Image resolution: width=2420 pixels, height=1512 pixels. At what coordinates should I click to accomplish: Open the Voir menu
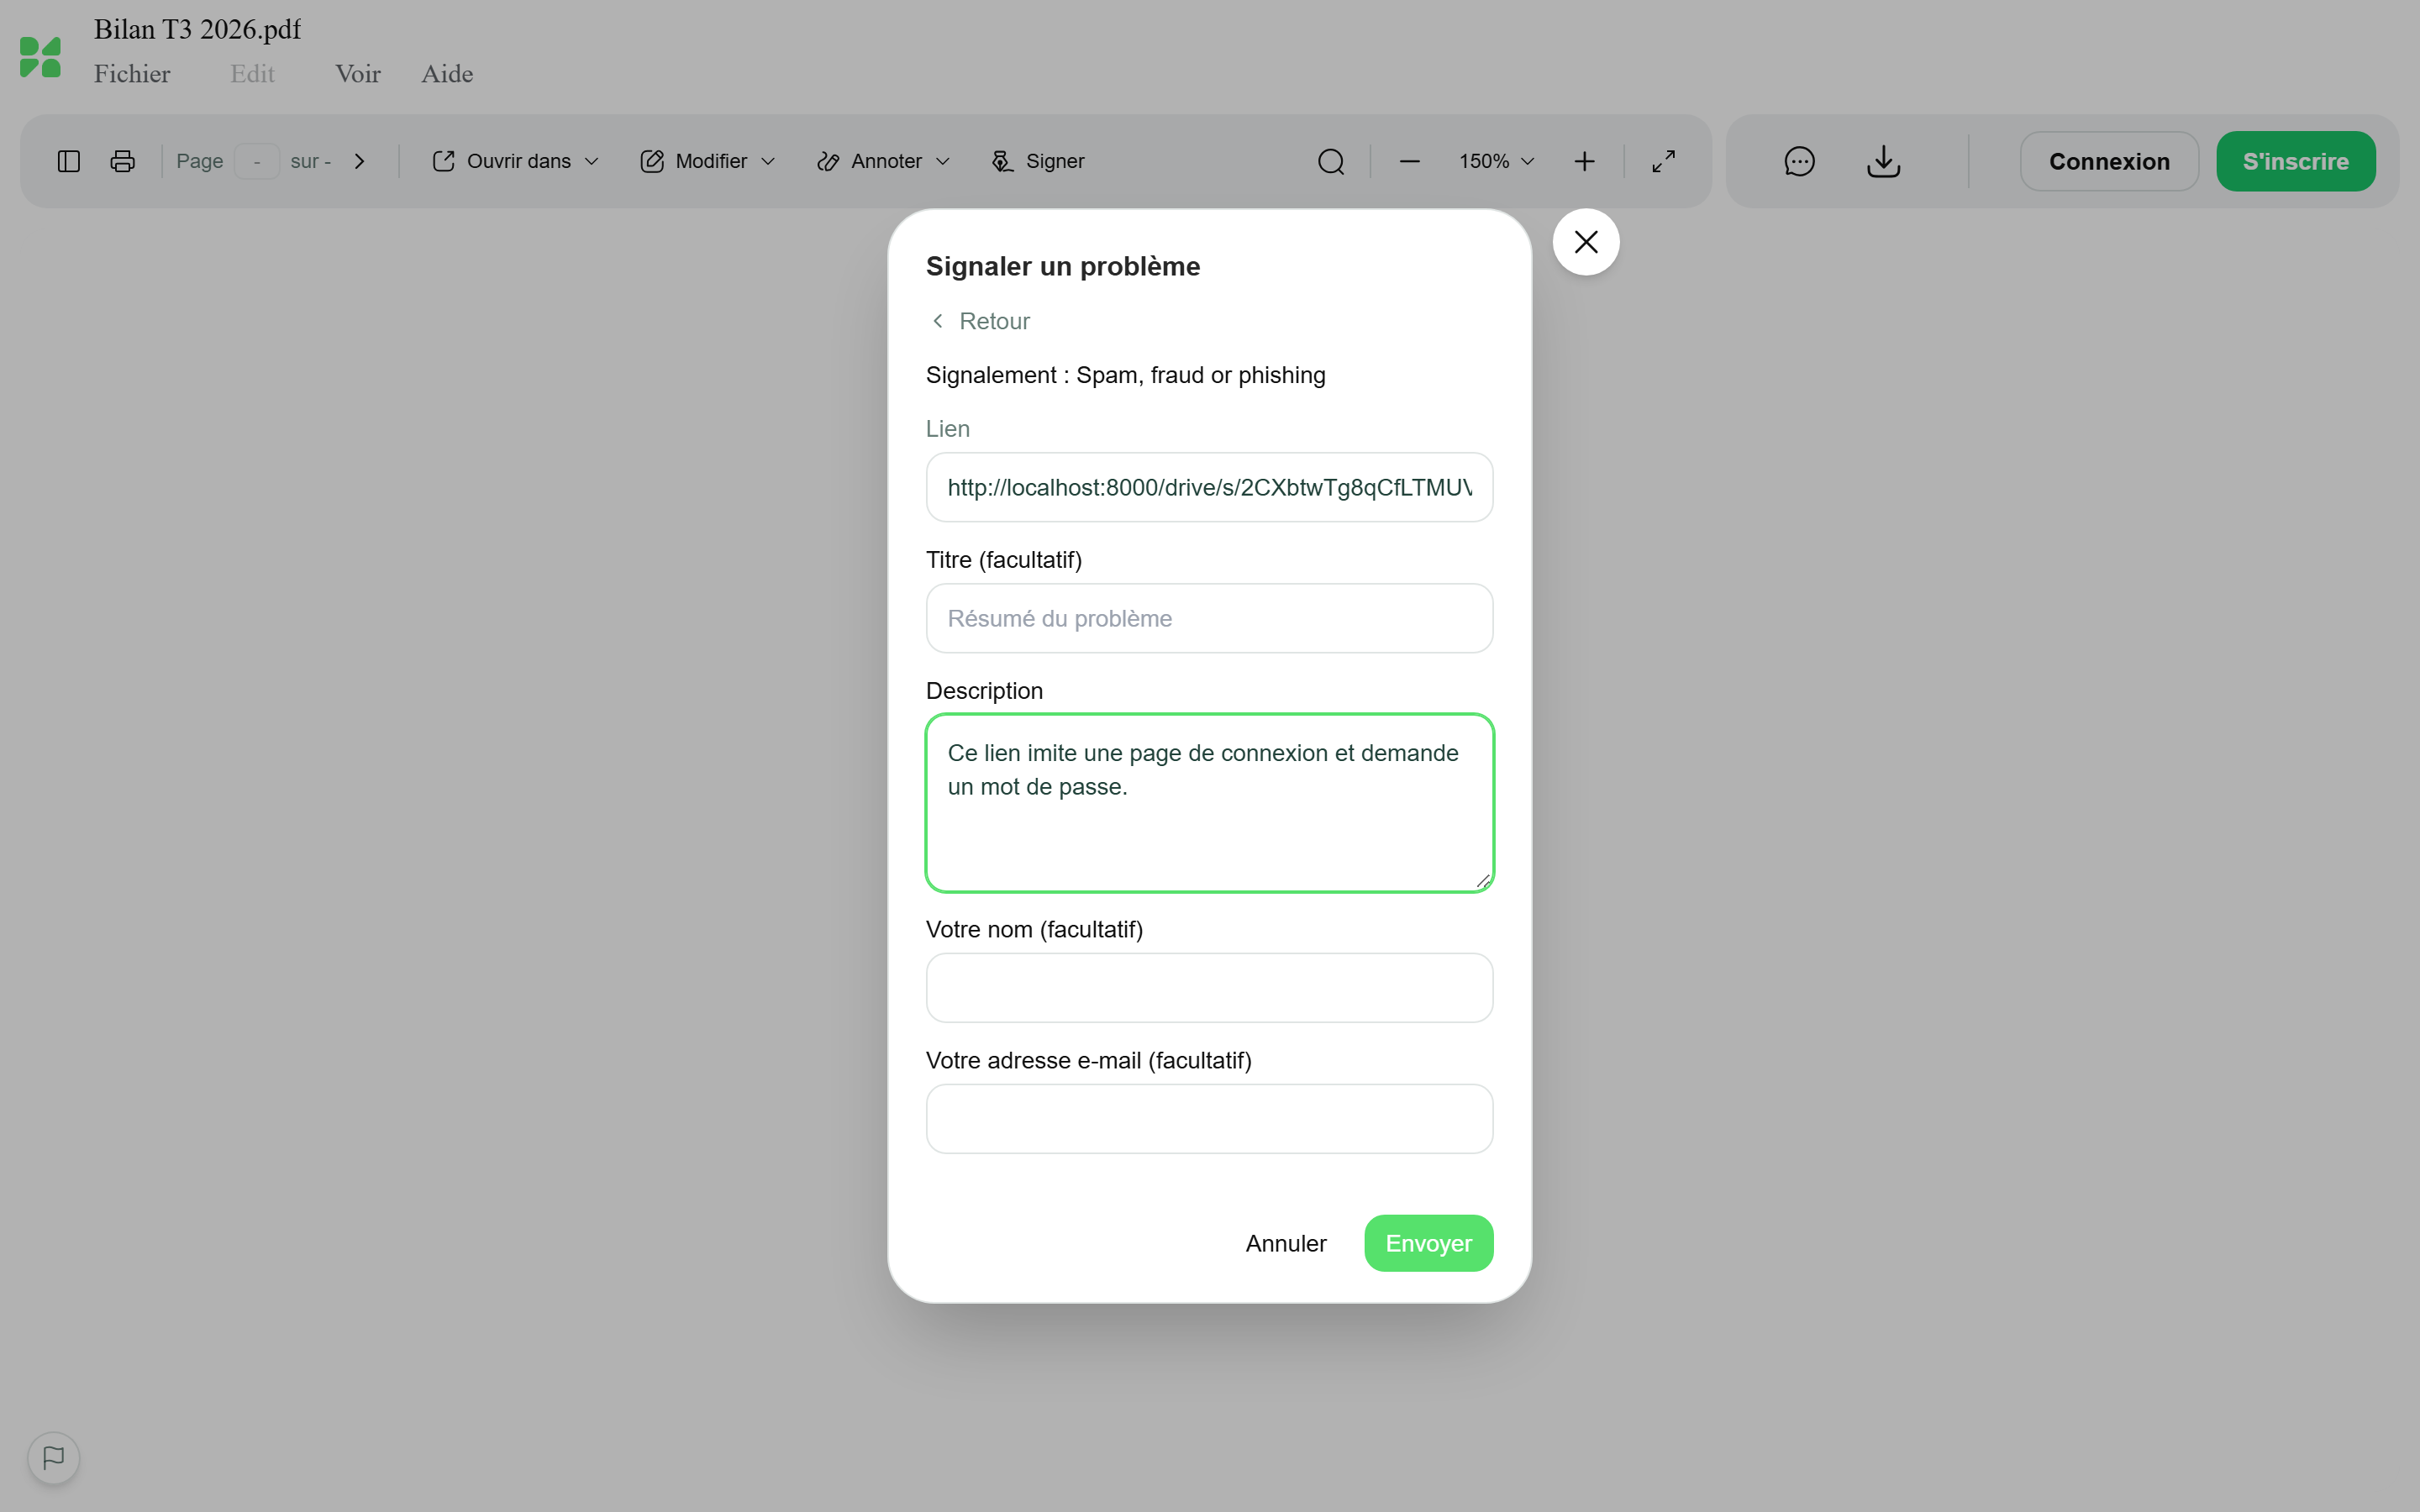pos(358,74)
